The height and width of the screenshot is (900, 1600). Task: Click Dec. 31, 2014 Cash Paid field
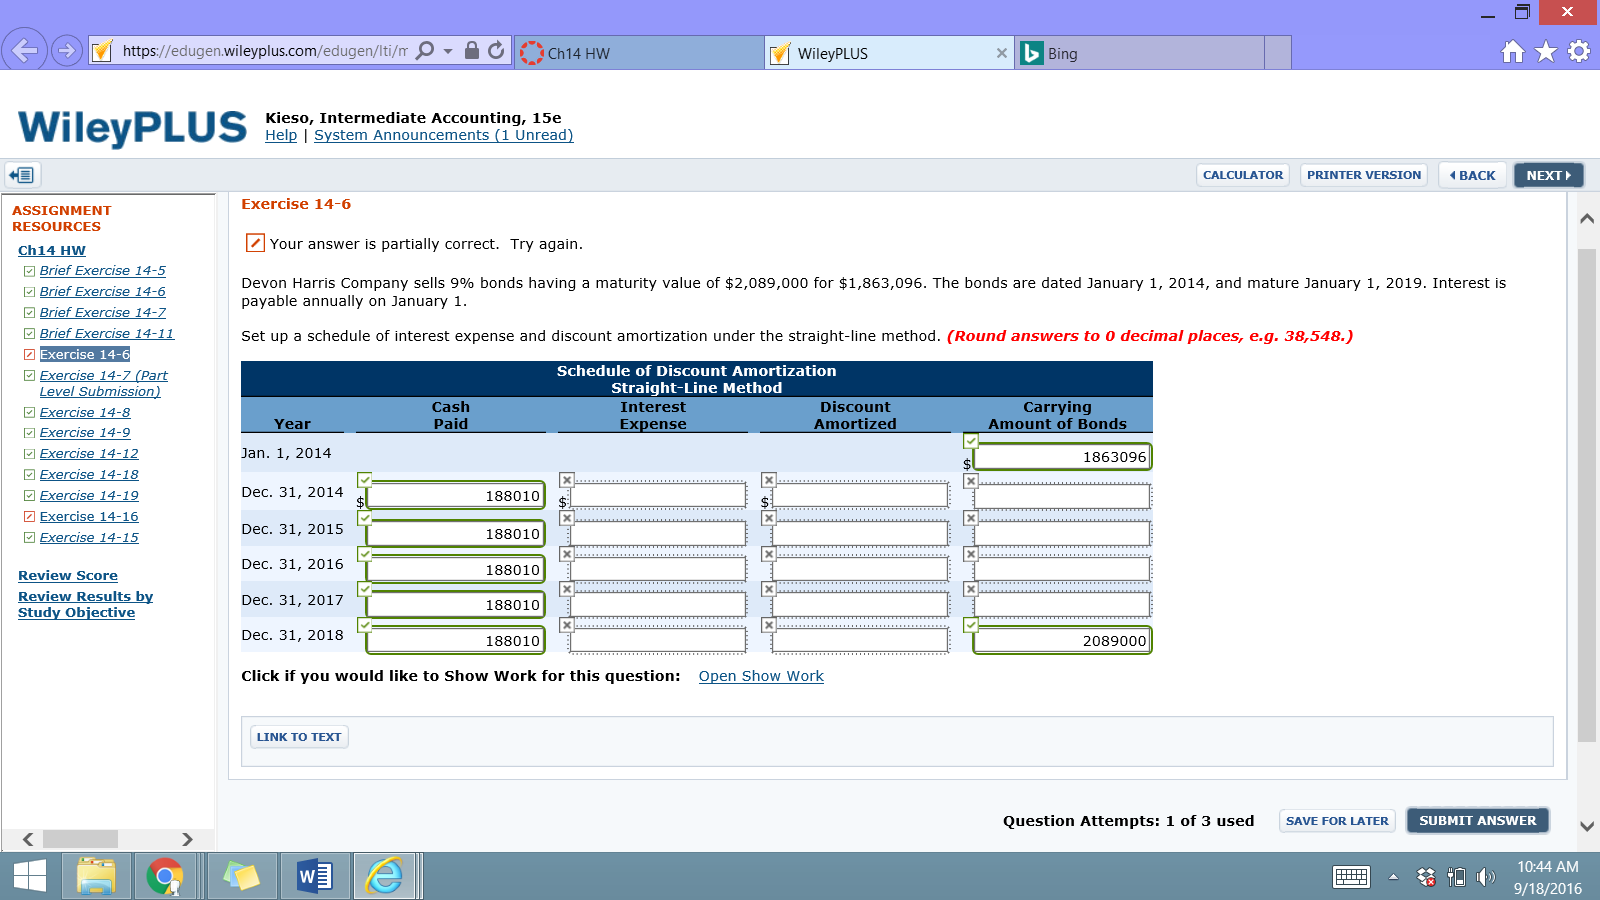click(x=456, y=495)
